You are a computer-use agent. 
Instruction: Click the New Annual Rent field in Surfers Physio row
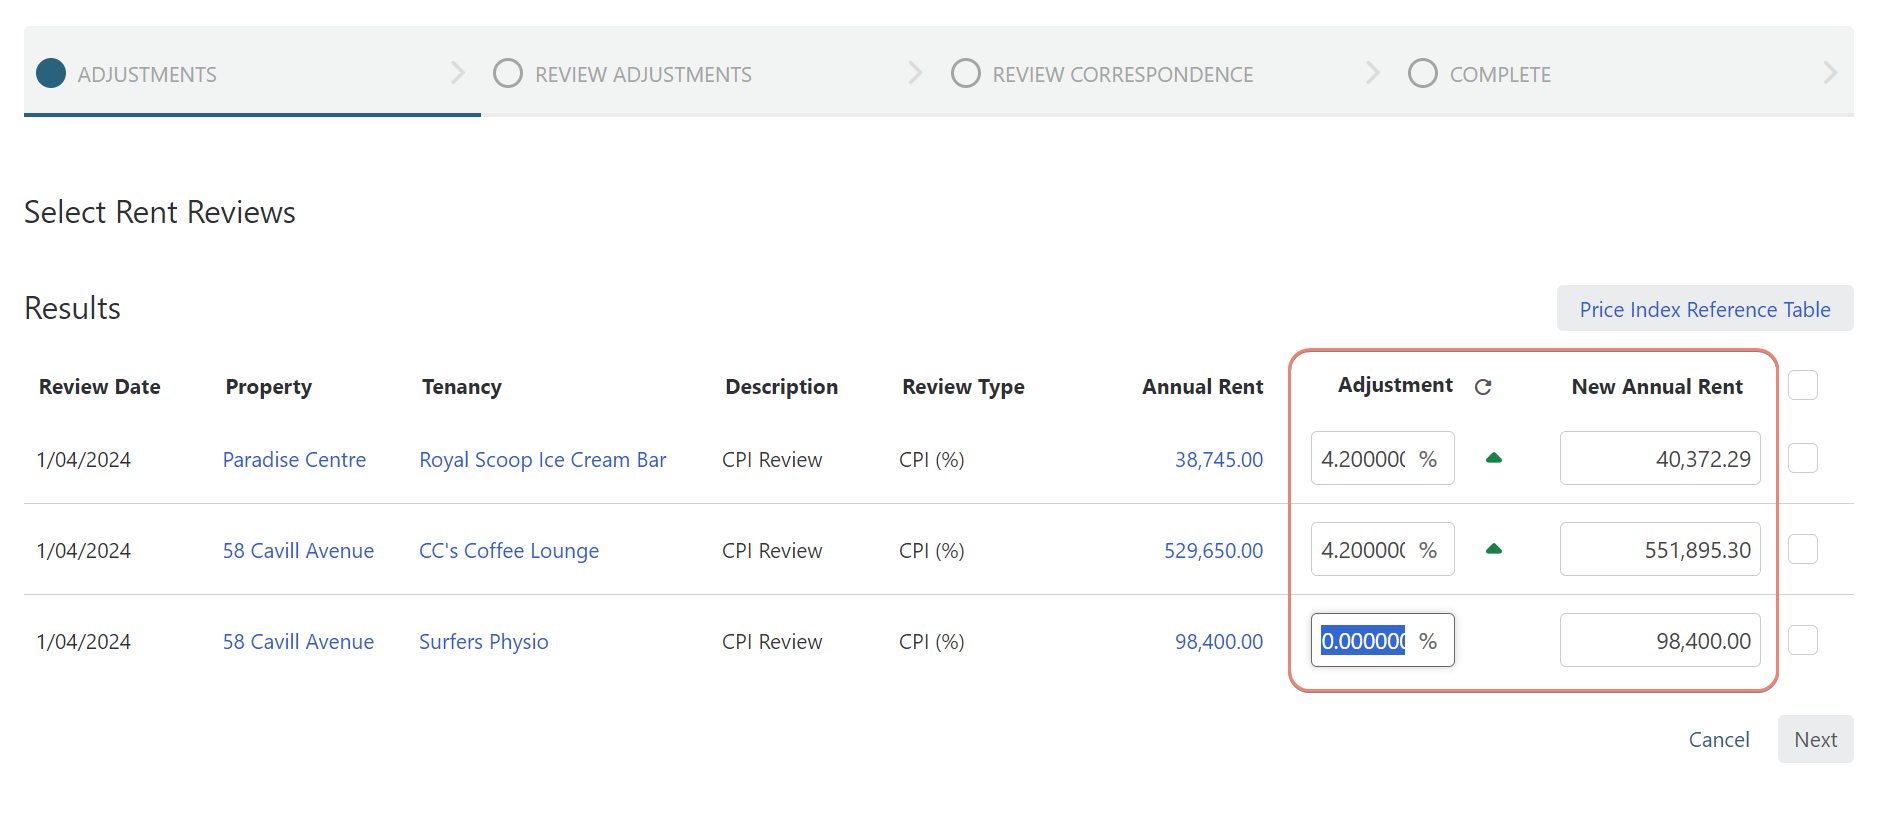tap(1660, 640)
